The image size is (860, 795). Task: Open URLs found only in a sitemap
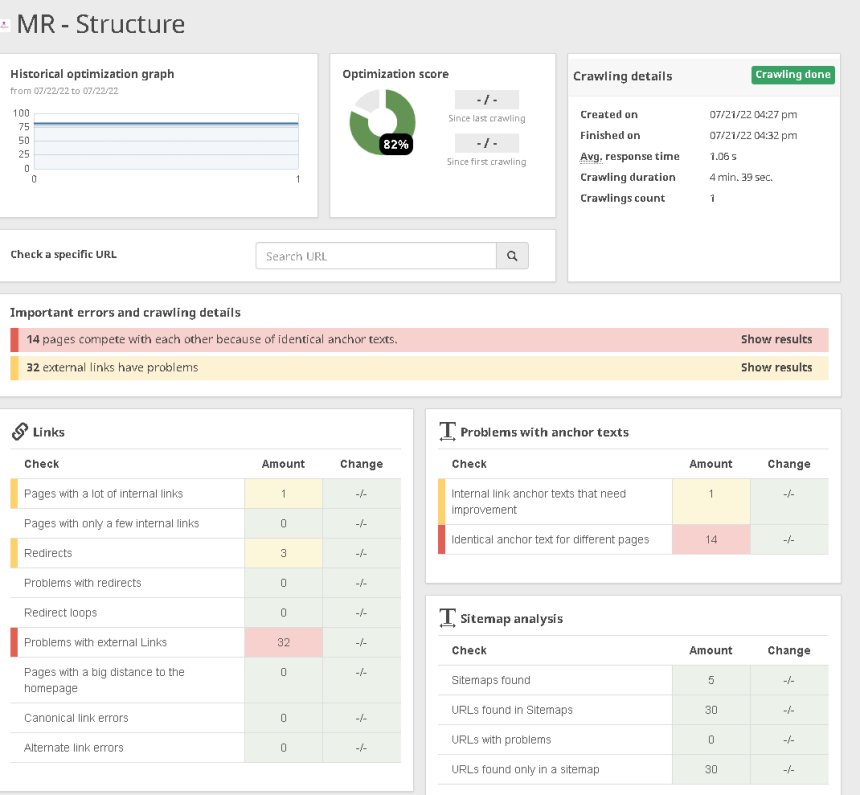coord(525,769)
